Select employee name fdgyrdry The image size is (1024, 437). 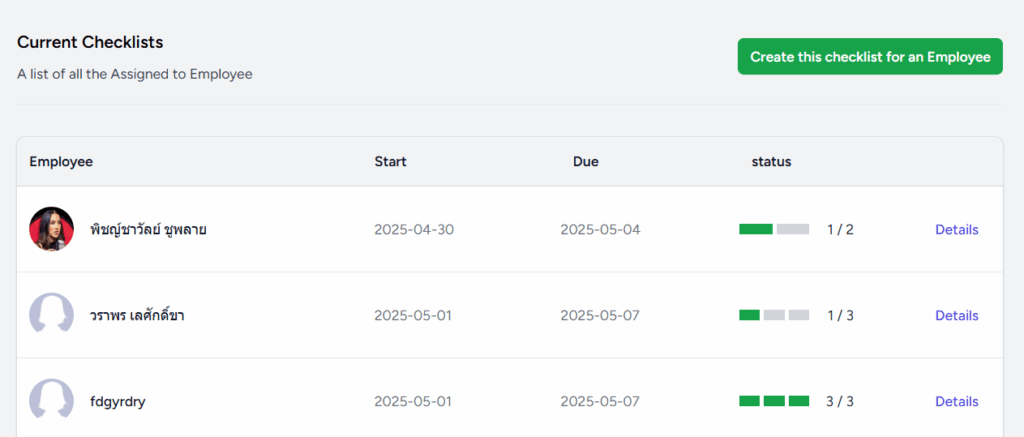(118, 402)
